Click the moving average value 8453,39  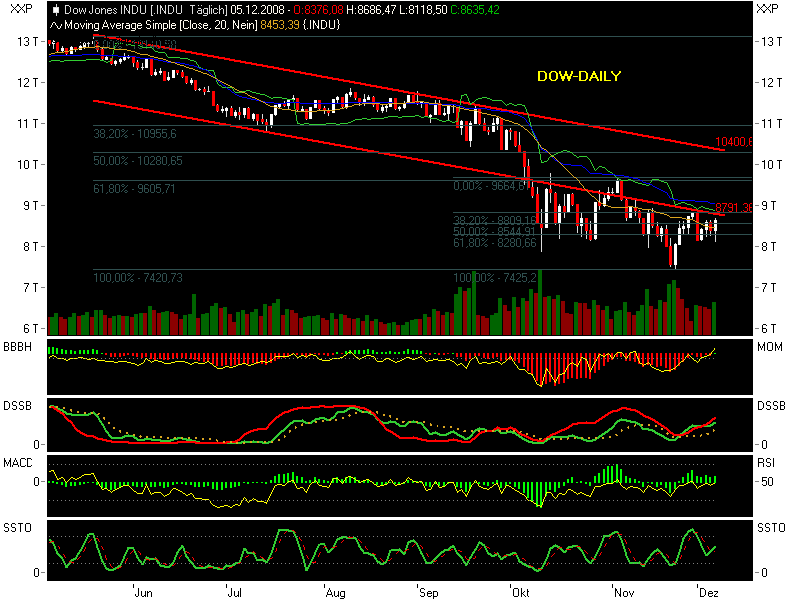pos(280,25)
